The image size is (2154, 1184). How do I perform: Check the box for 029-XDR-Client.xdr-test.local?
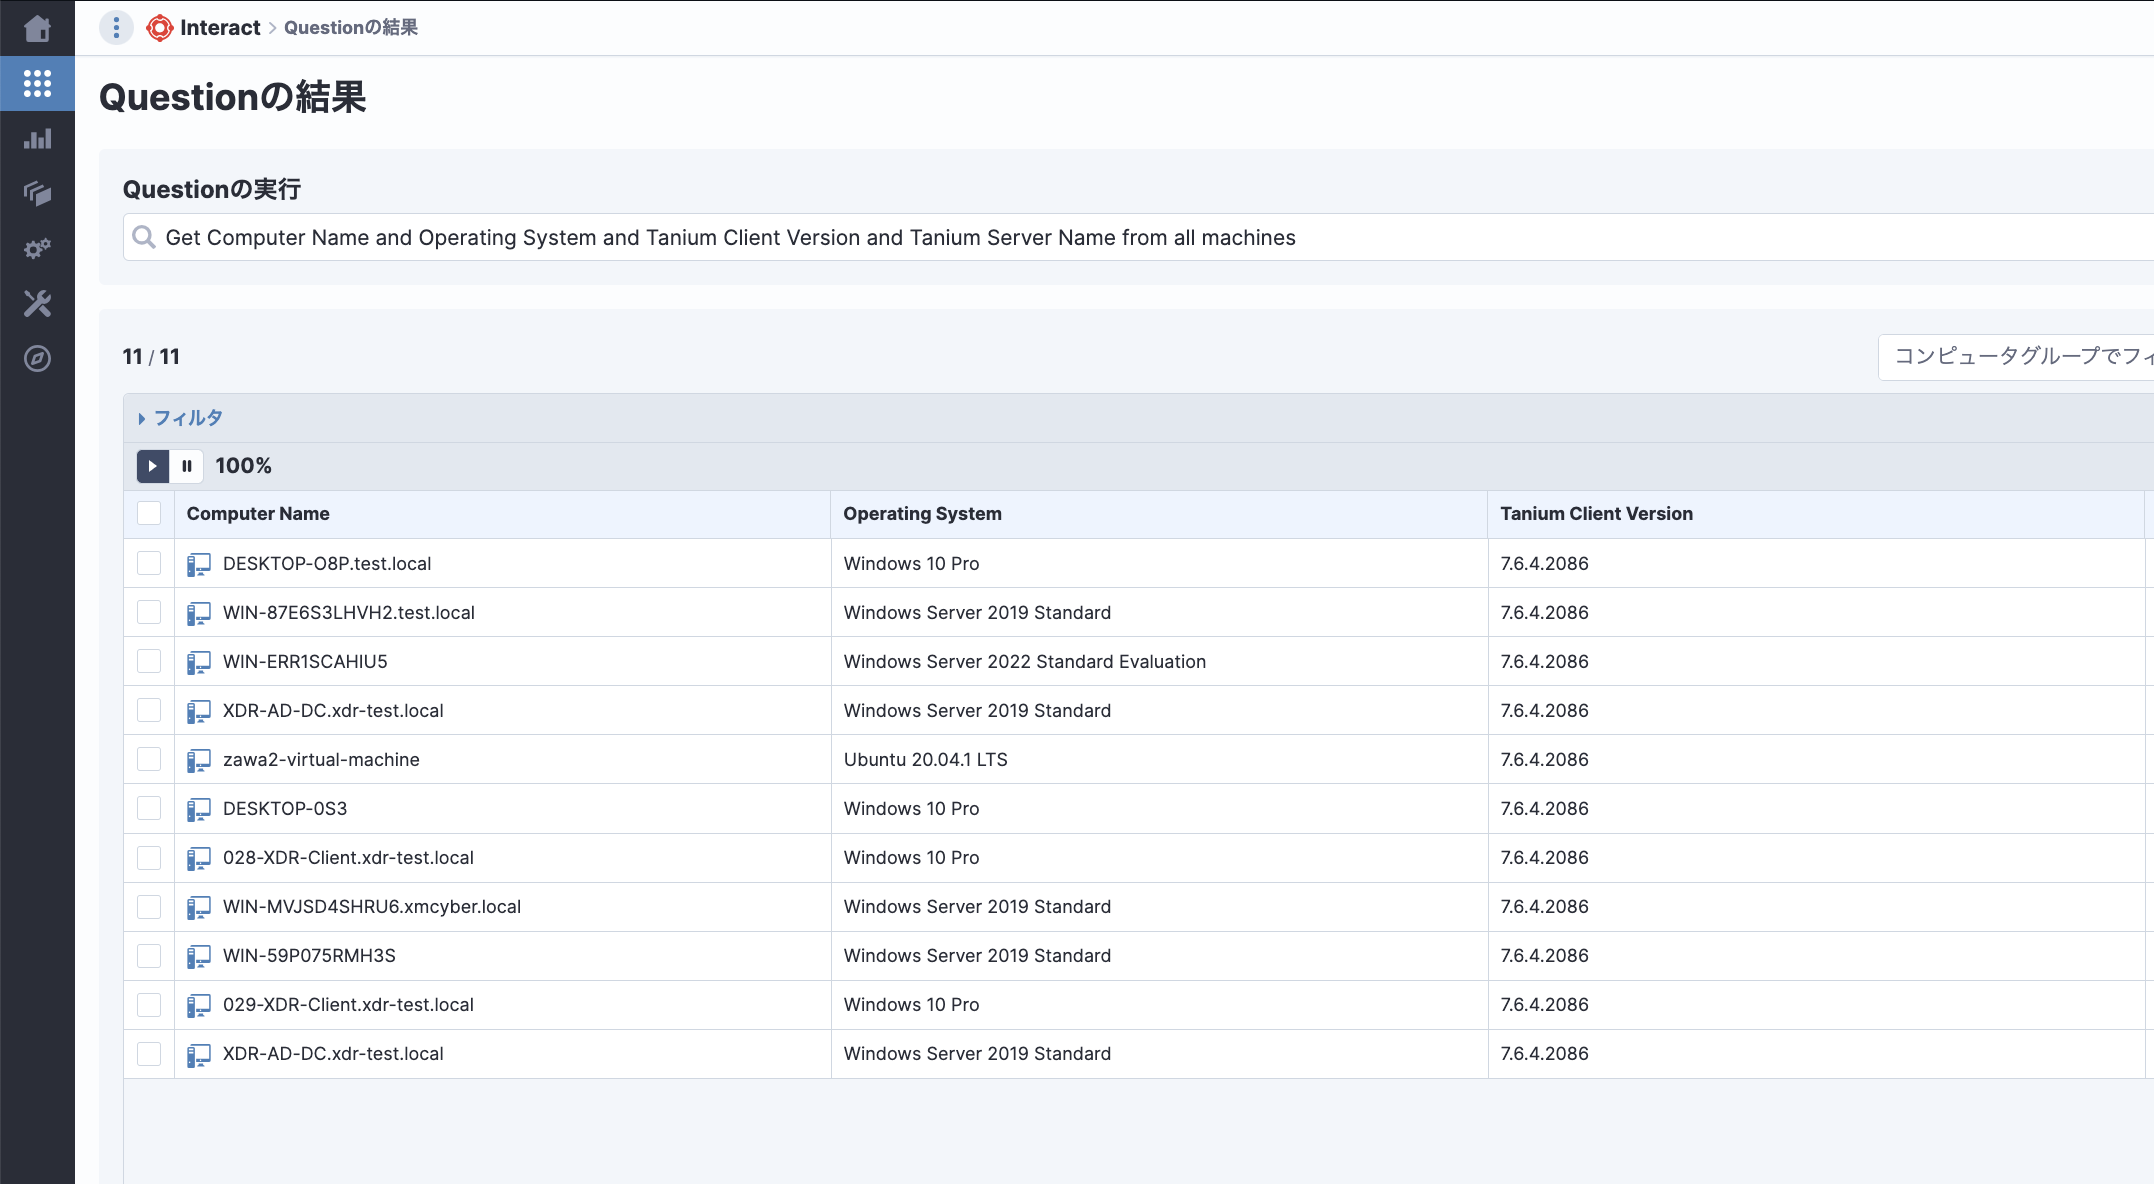149,1005
